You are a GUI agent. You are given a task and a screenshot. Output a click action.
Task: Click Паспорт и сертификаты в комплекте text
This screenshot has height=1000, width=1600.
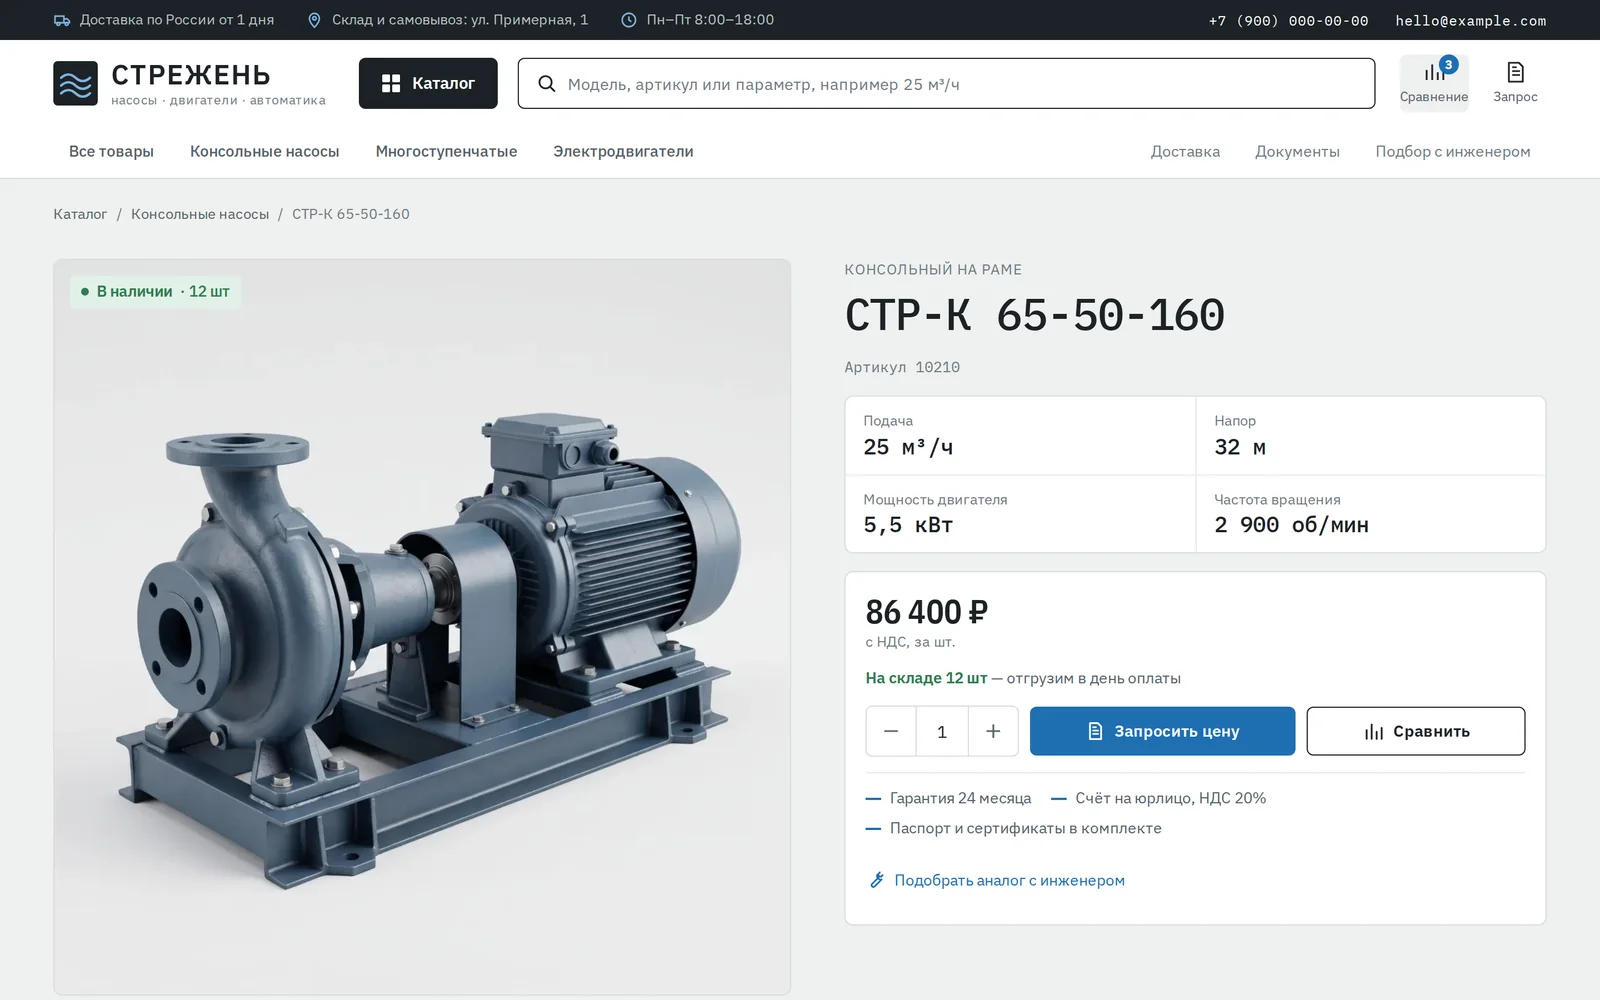tap(1026, 828)
